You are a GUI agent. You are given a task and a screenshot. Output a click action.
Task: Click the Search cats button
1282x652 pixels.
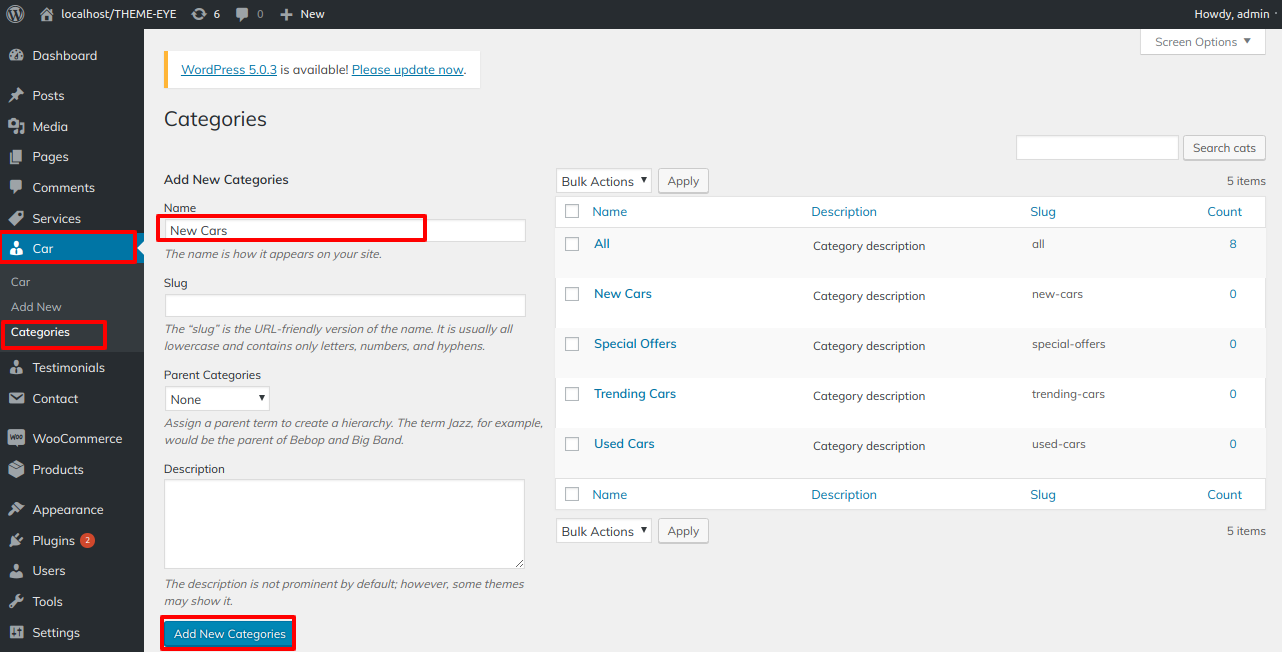click(x=1223, y=148)
